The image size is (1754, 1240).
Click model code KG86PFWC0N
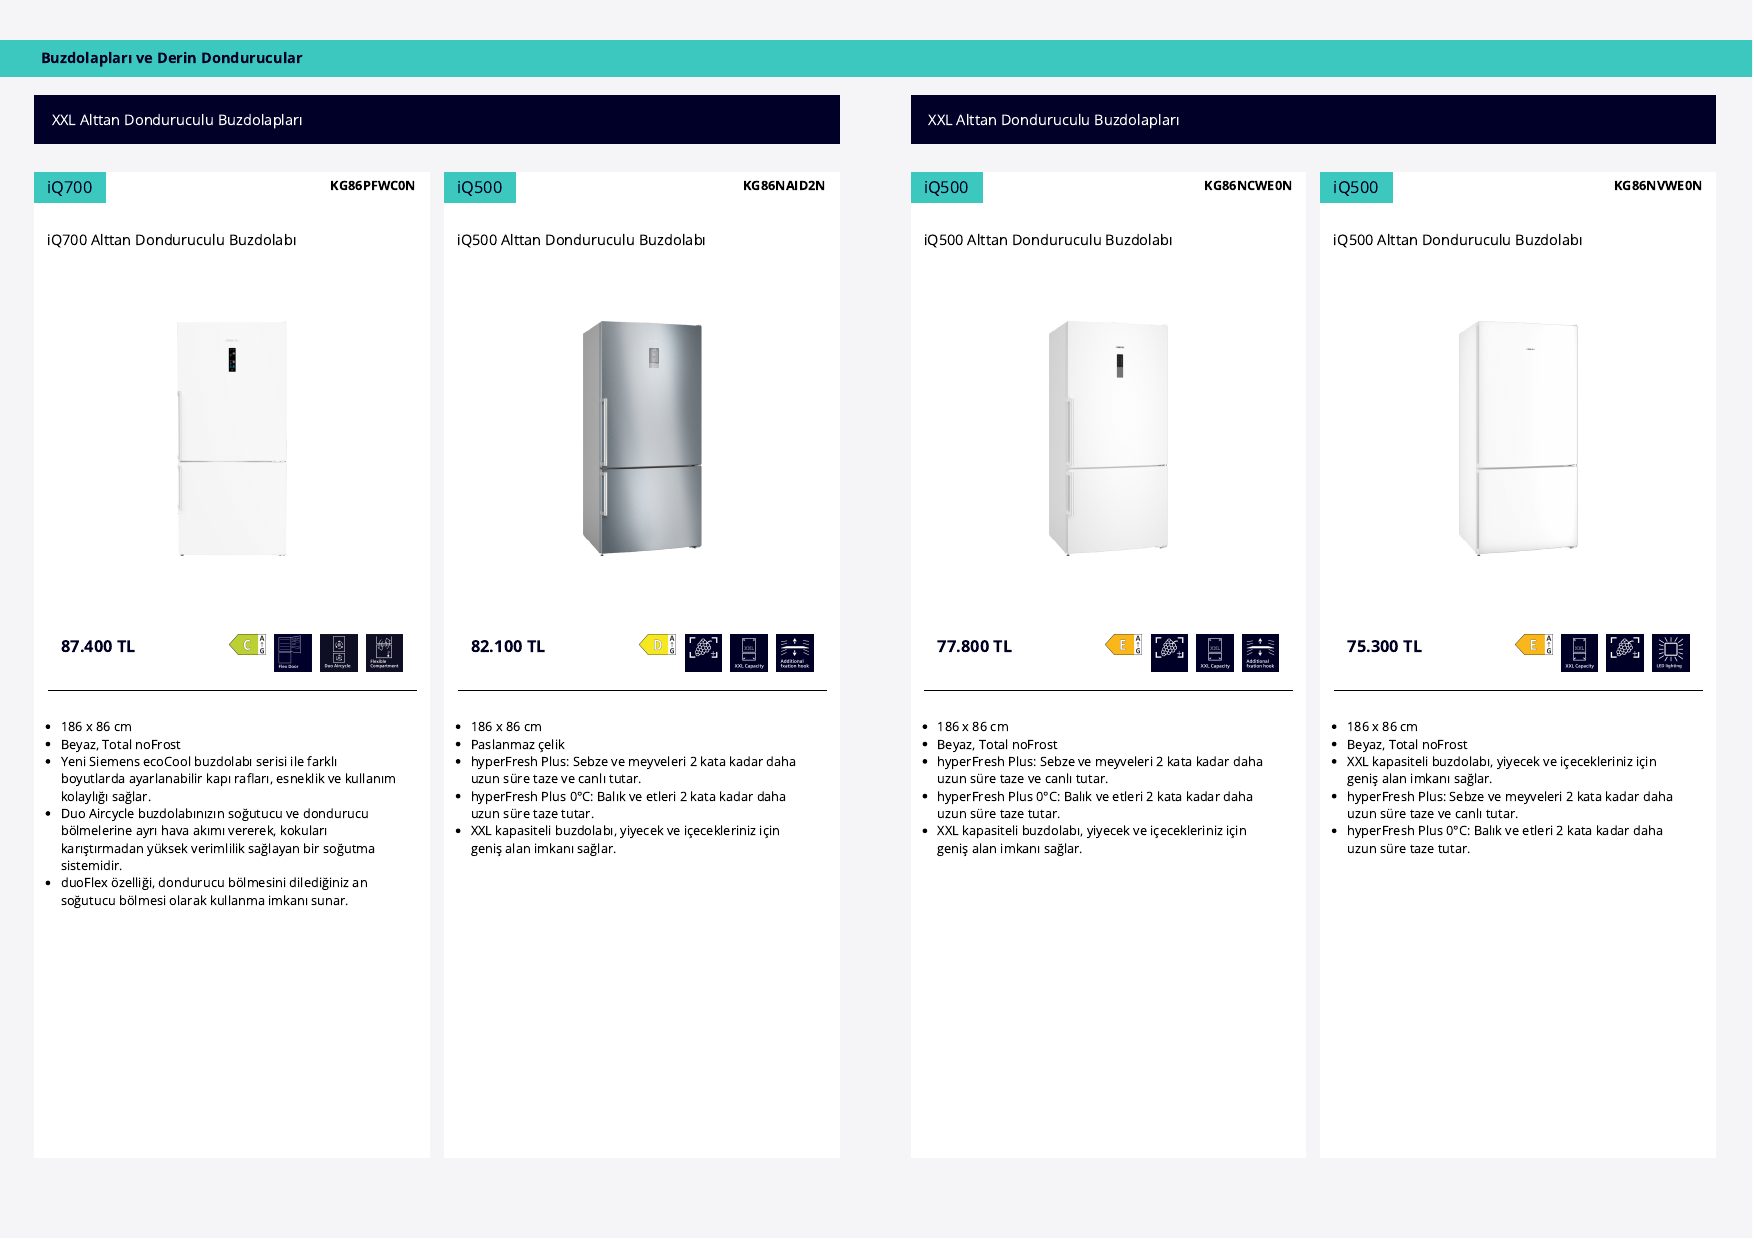click(x=372, y=186)
